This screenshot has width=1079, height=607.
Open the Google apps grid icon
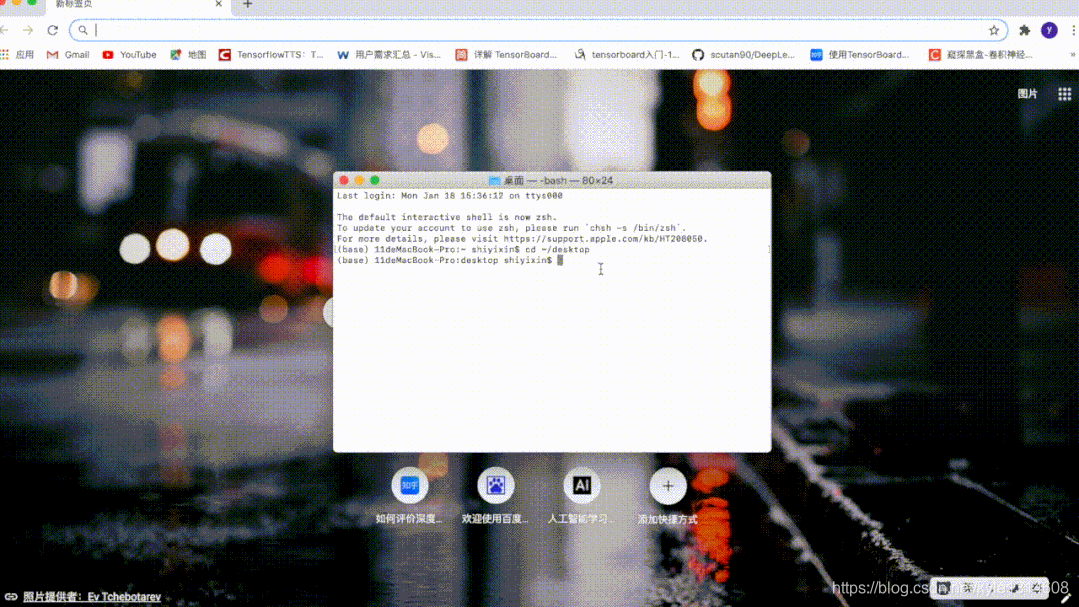pos(1065,94)
